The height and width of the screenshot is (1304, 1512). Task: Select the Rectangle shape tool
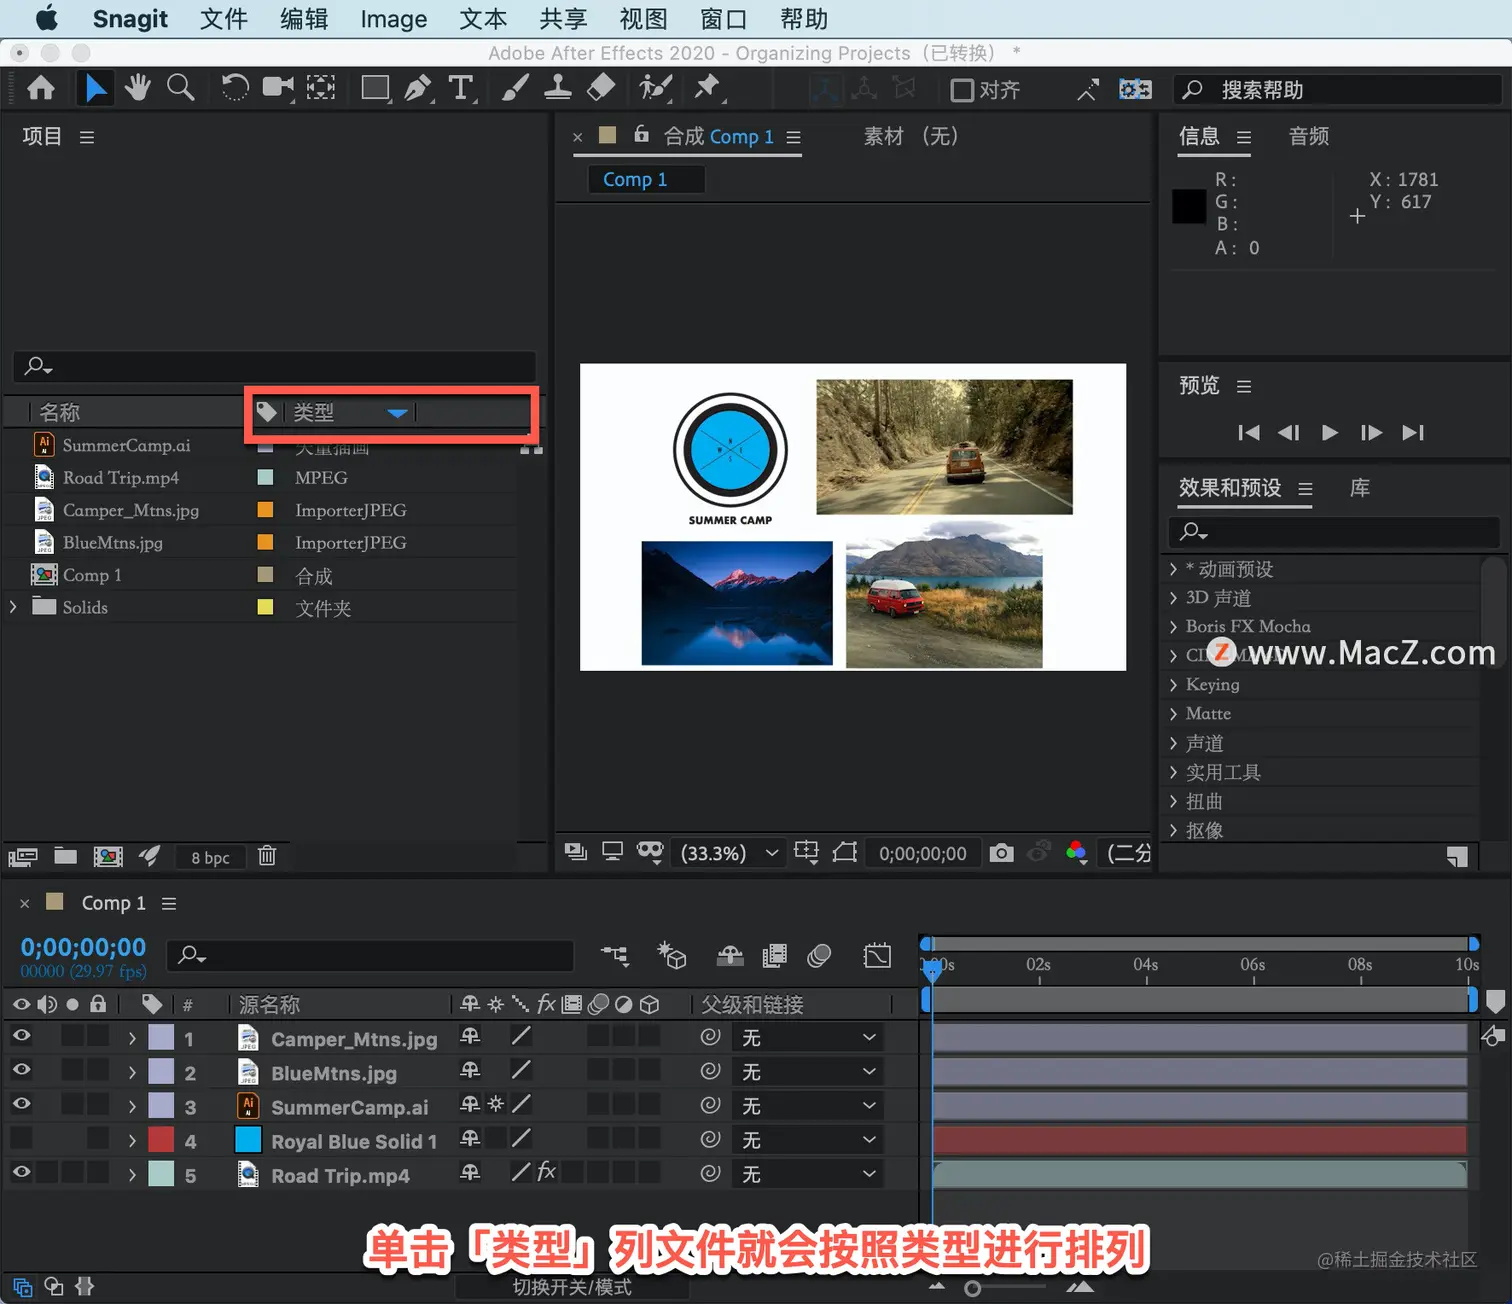click(x=375, y=89)
